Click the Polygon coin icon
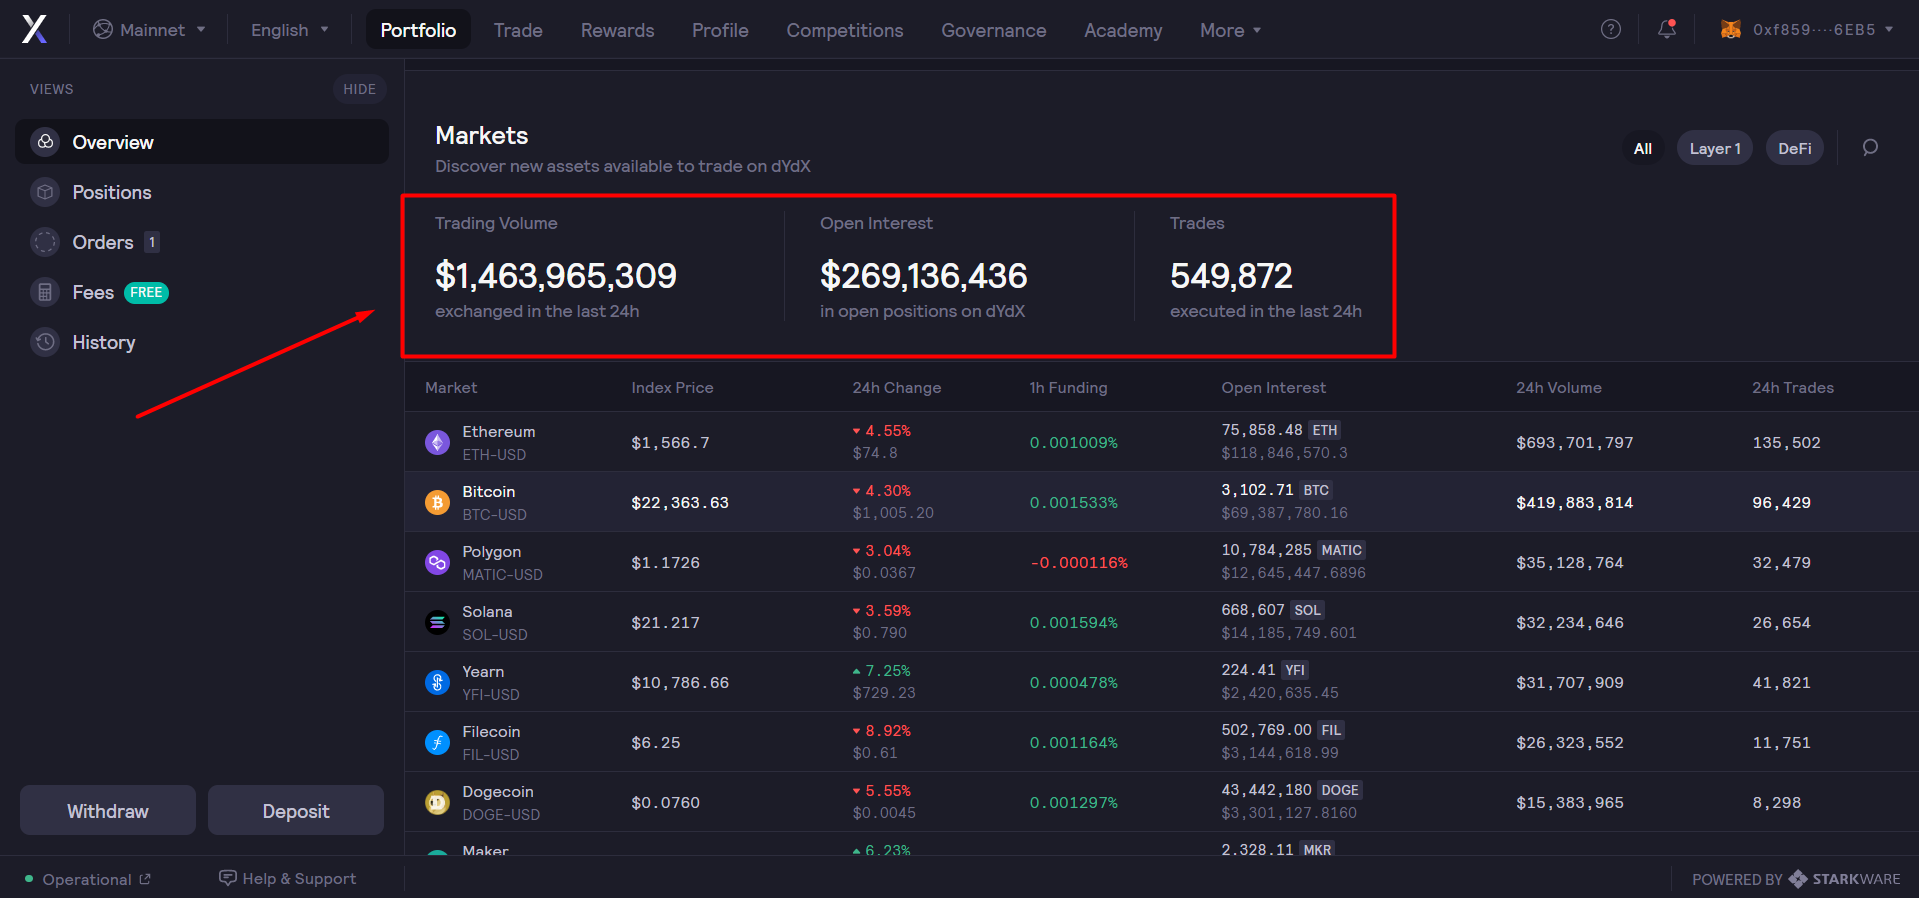Image resolution: width=1919 pixels, height=898 pixels. click(x=437, y=562)
